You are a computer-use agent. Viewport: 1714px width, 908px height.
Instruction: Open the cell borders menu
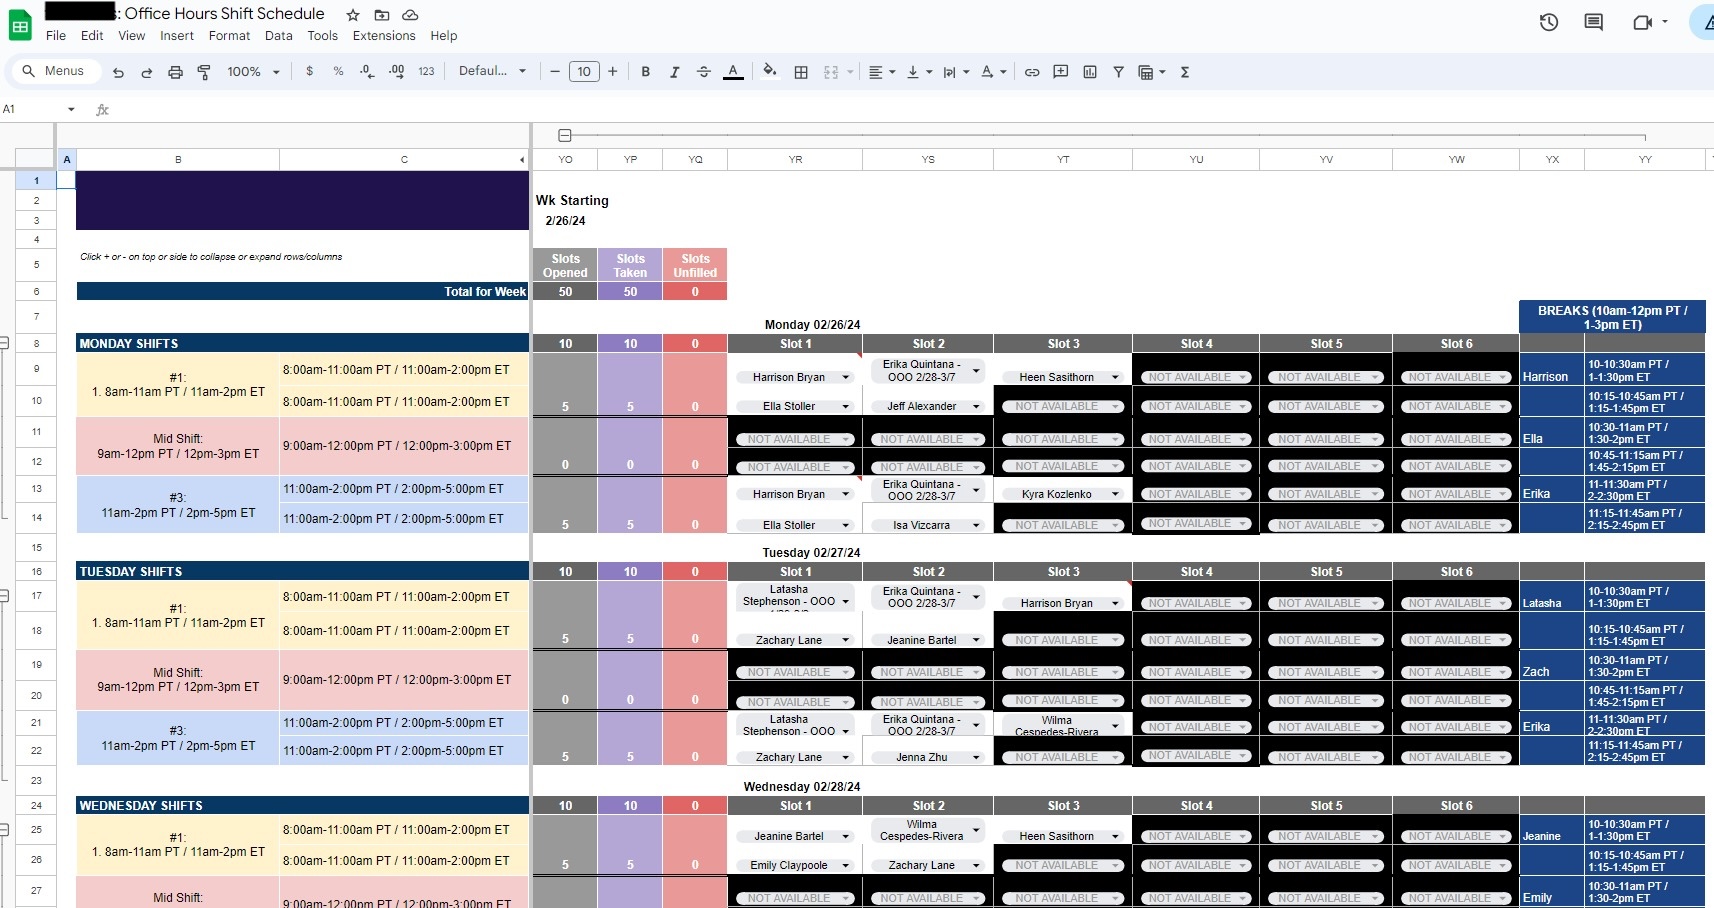point(801,72)
